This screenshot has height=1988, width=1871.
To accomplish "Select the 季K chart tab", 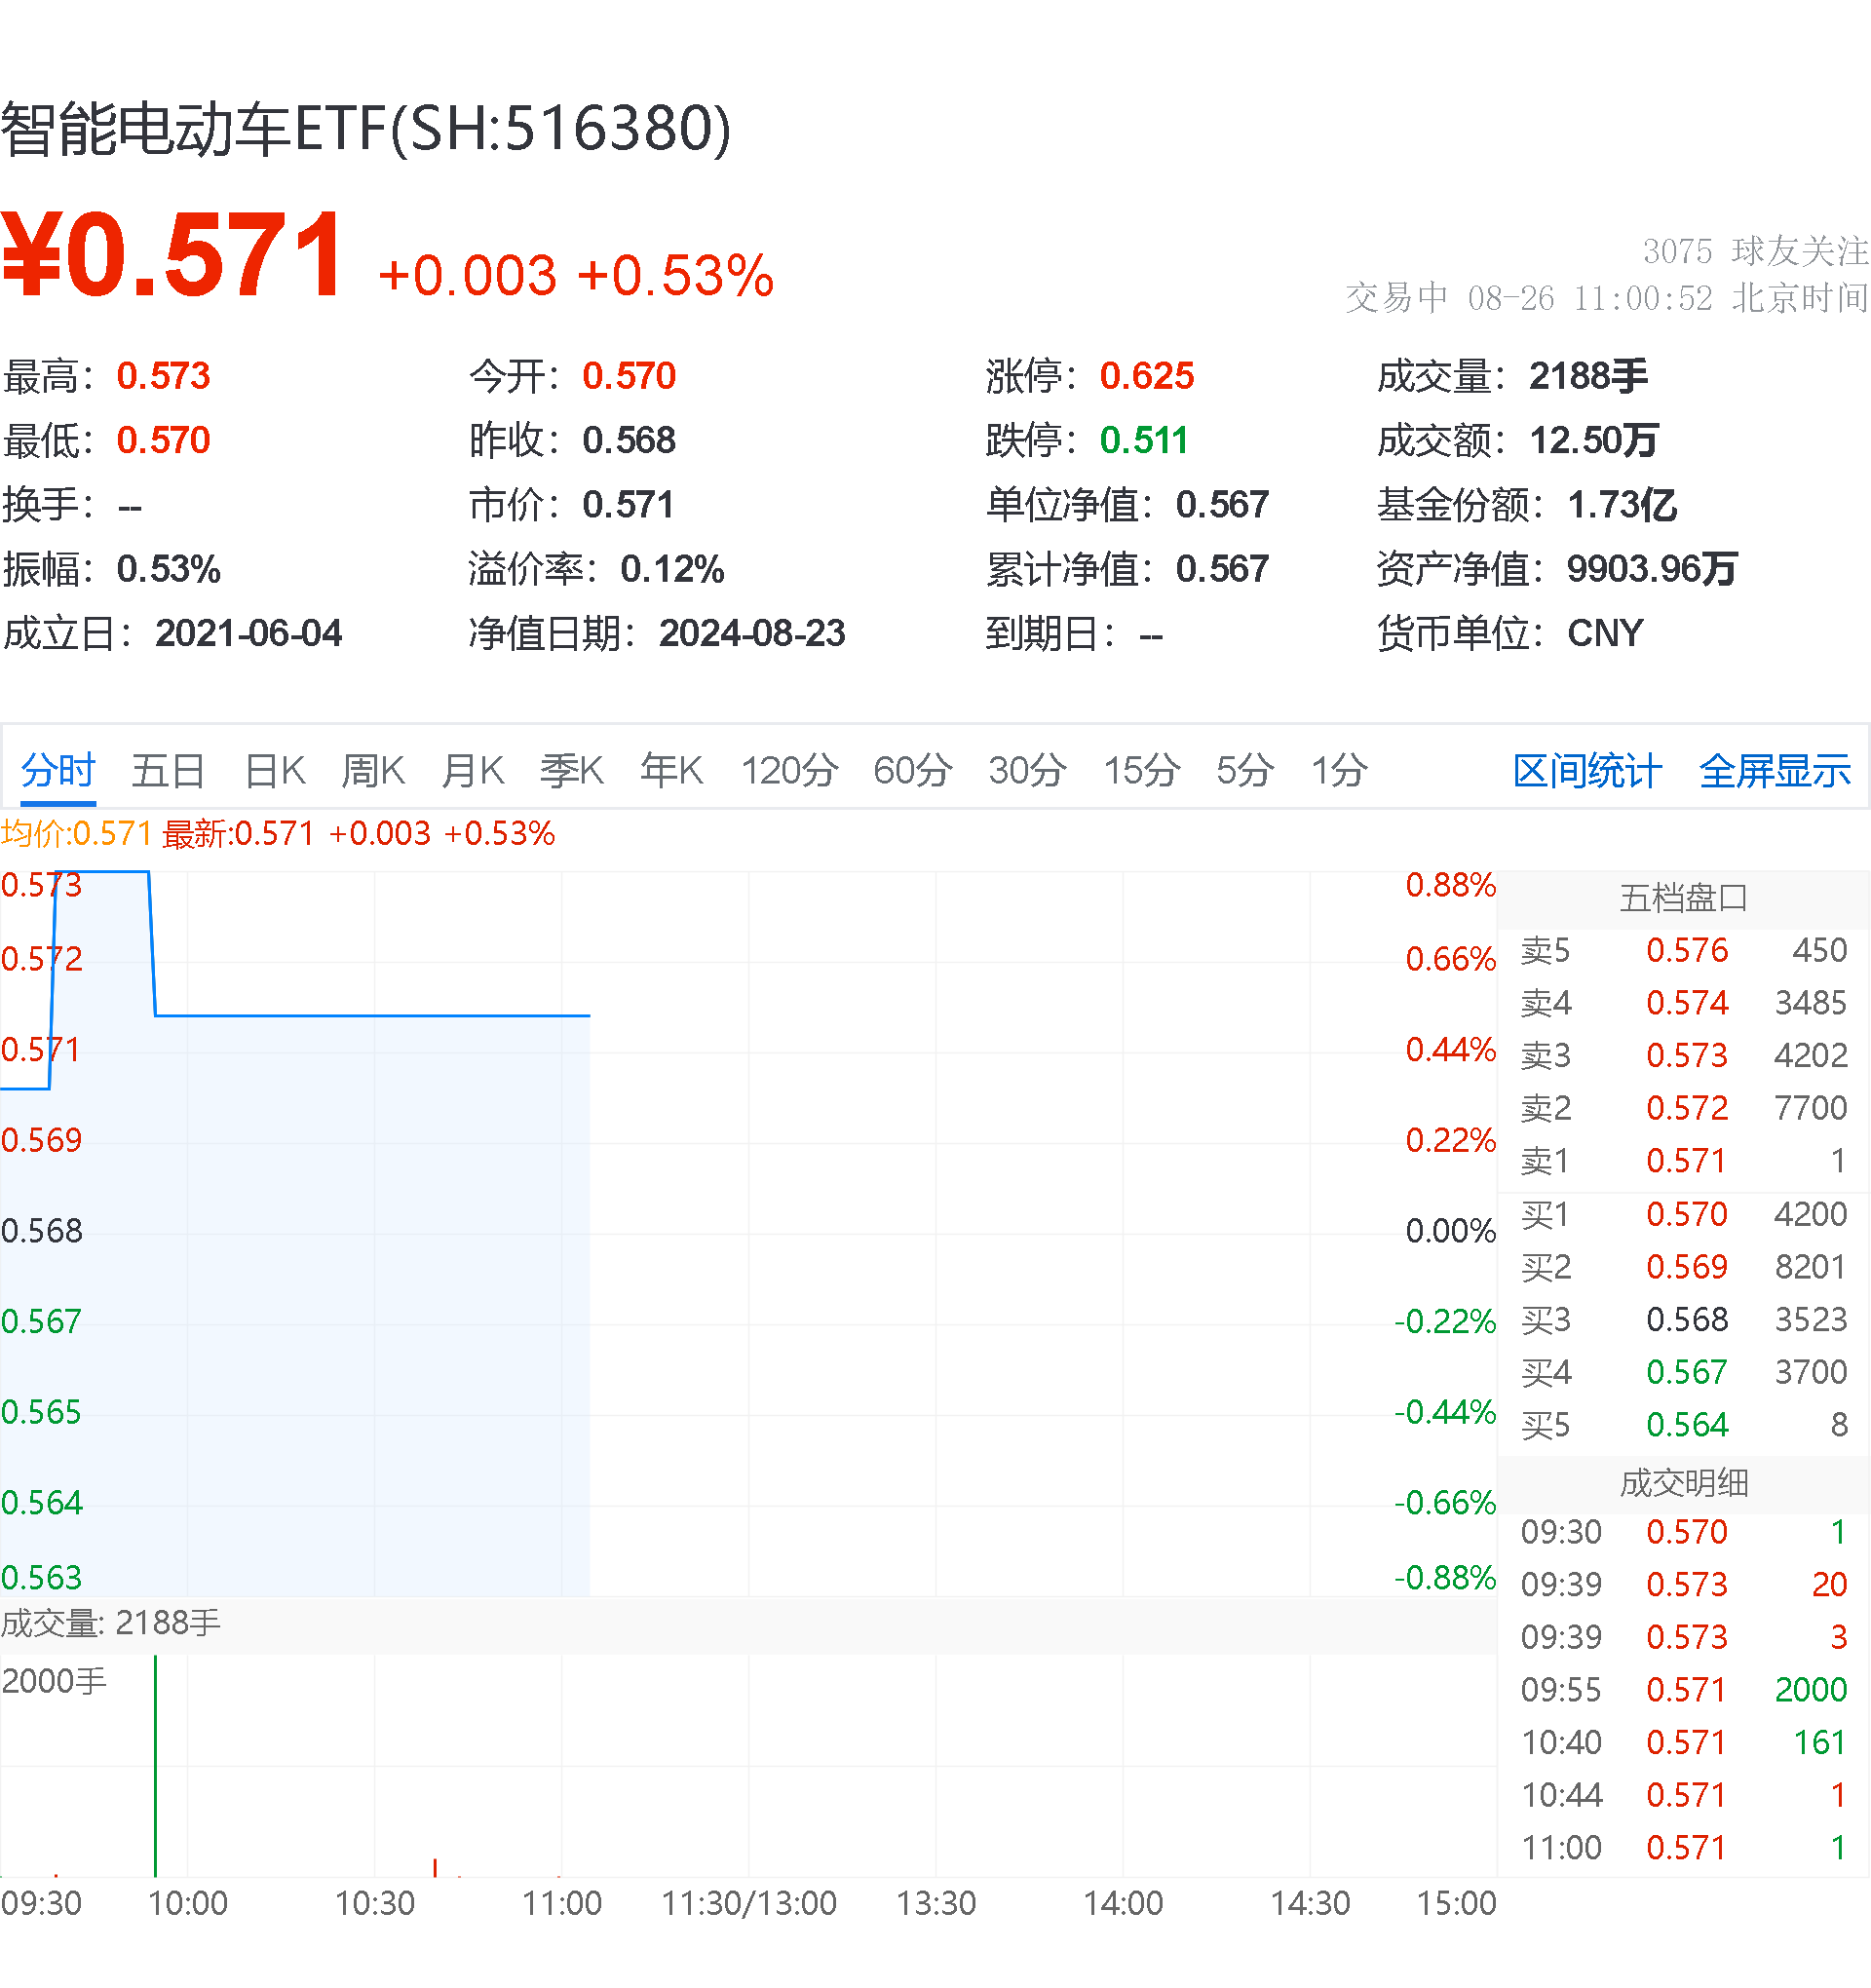I will coord(571,771).
